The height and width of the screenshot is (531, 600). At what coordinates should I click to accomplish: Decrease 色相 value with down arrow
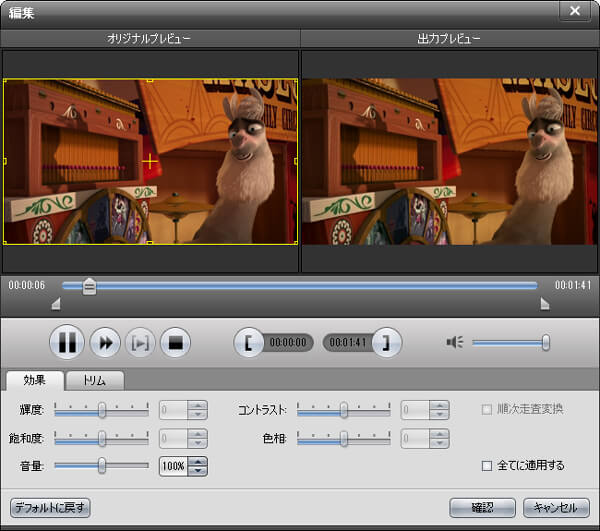tap(439, 443)
